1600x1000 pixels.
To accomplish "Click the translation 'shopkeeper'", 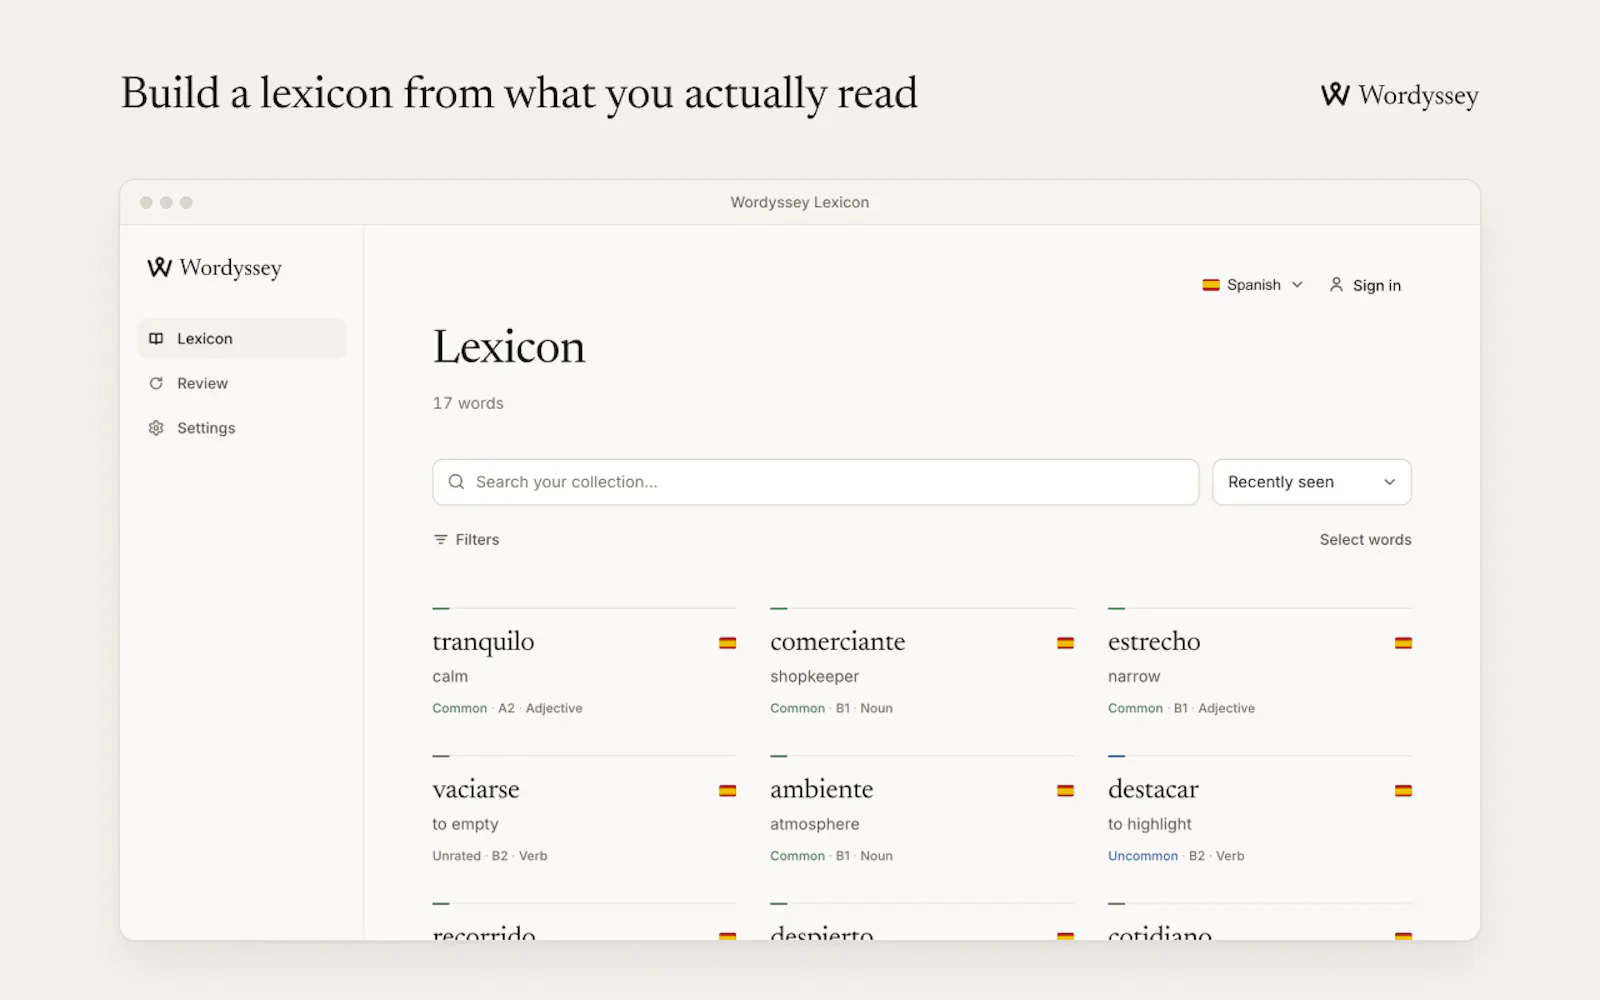I will 814,677.
